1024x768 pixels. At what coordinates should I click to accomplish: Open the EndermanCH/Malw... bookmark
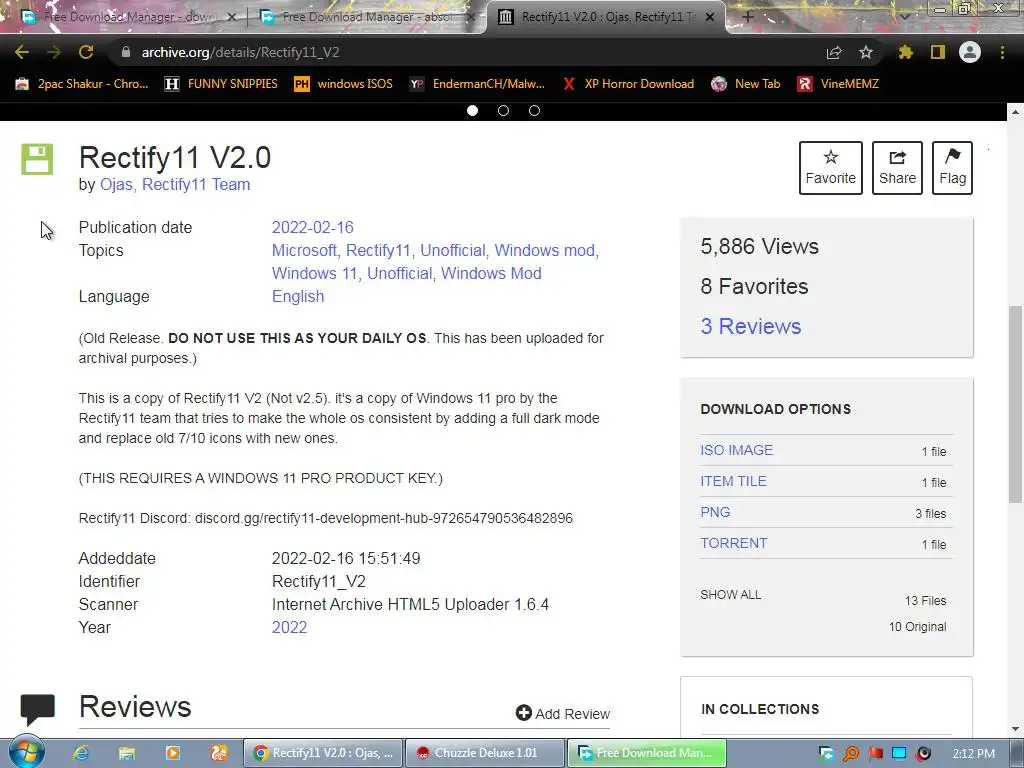click(x=477, y=84)
